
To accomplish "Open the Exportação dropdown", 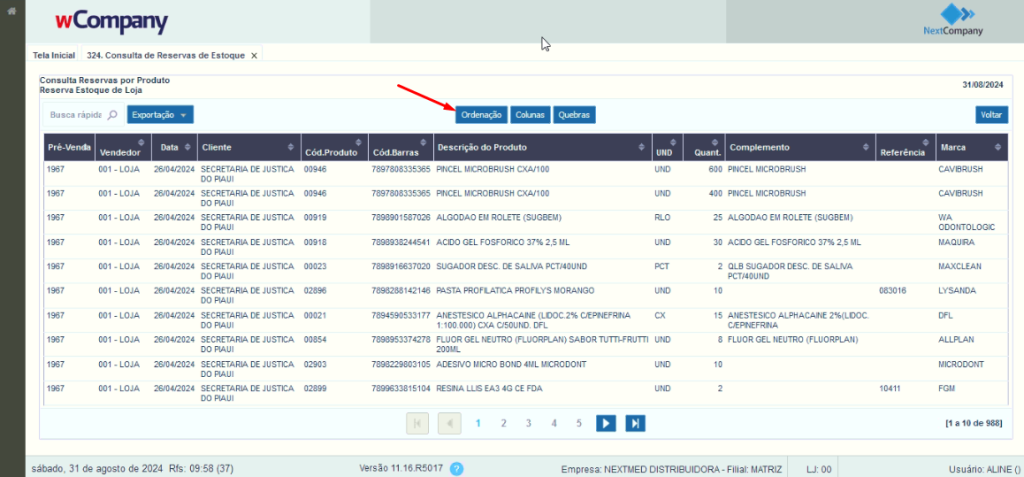I will click(x=160, y=114).
